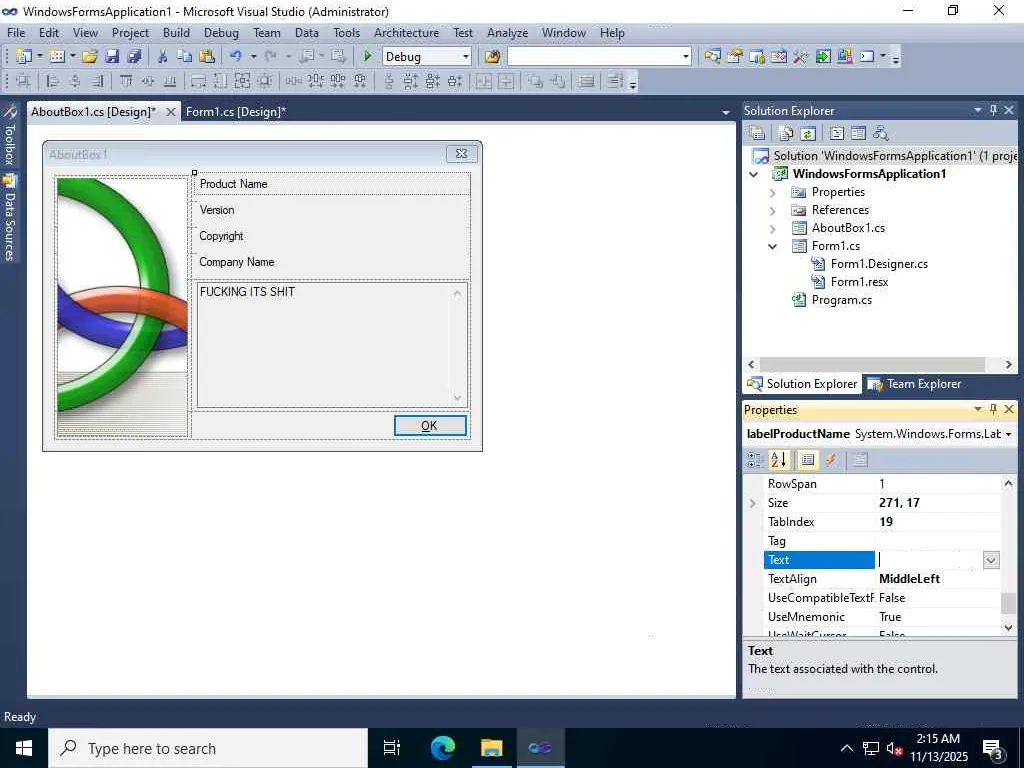Open the Debug configuration dropdown
Viewport: 1024px width, 768px height.
point(466,57)
